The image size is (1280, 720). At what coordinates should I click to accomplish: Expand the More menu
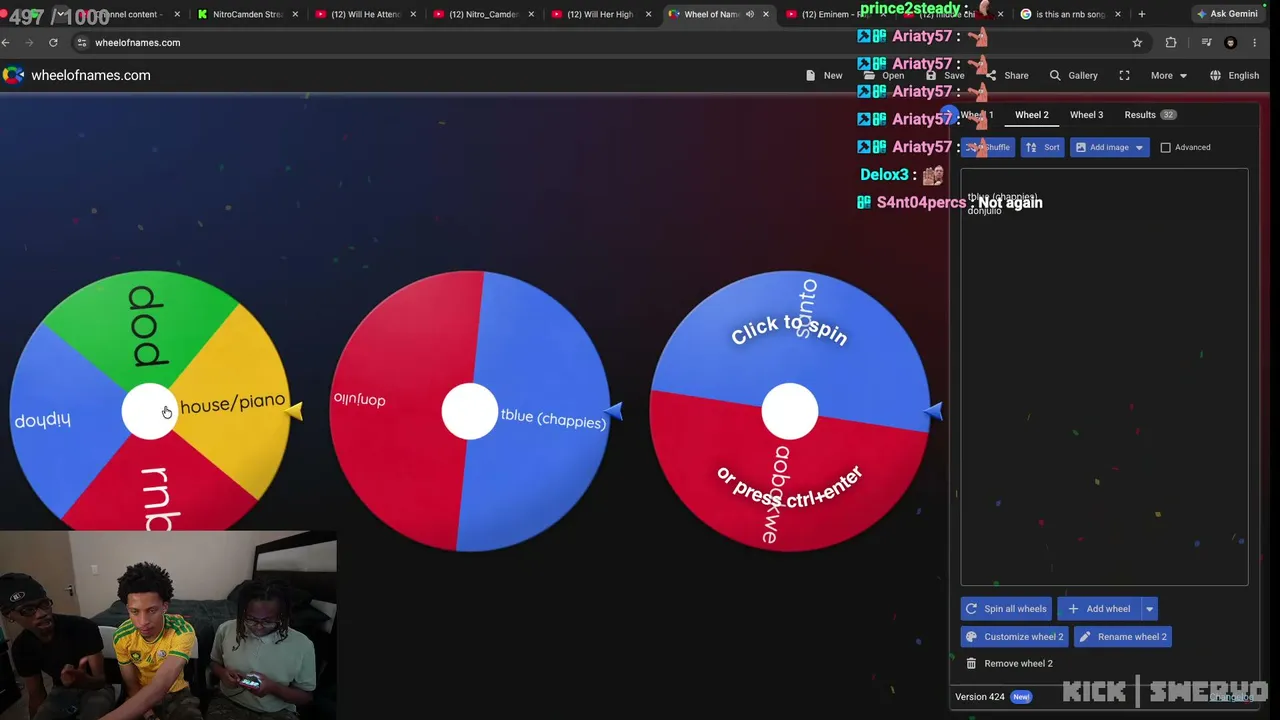[x=1168, y=76]
